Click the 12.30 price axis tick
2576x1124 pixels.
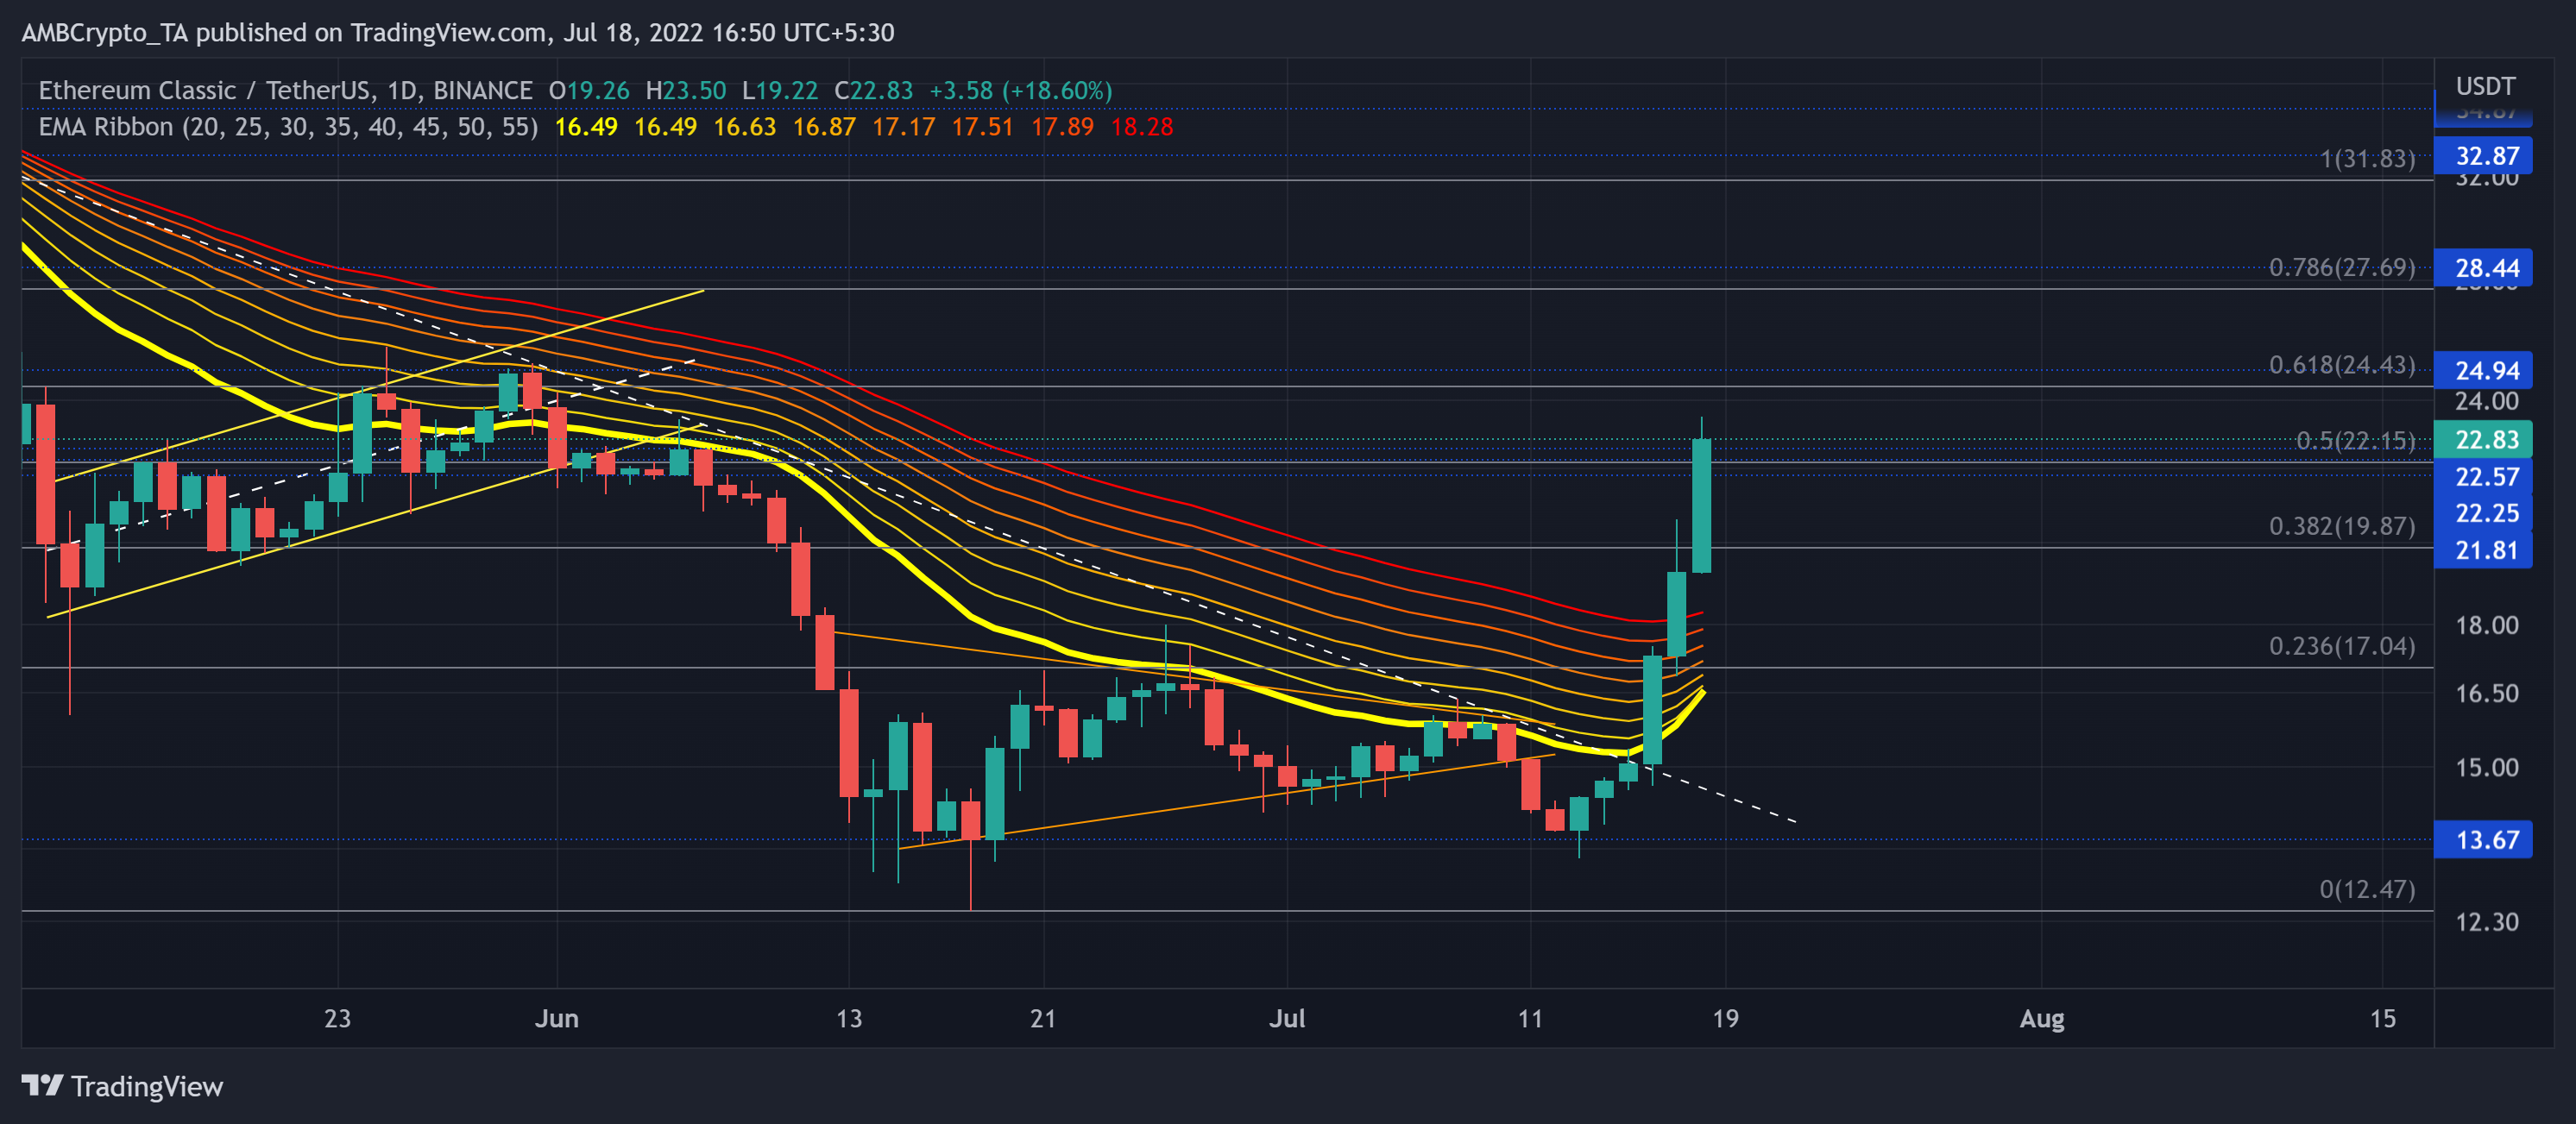(x=2486, y=921)
